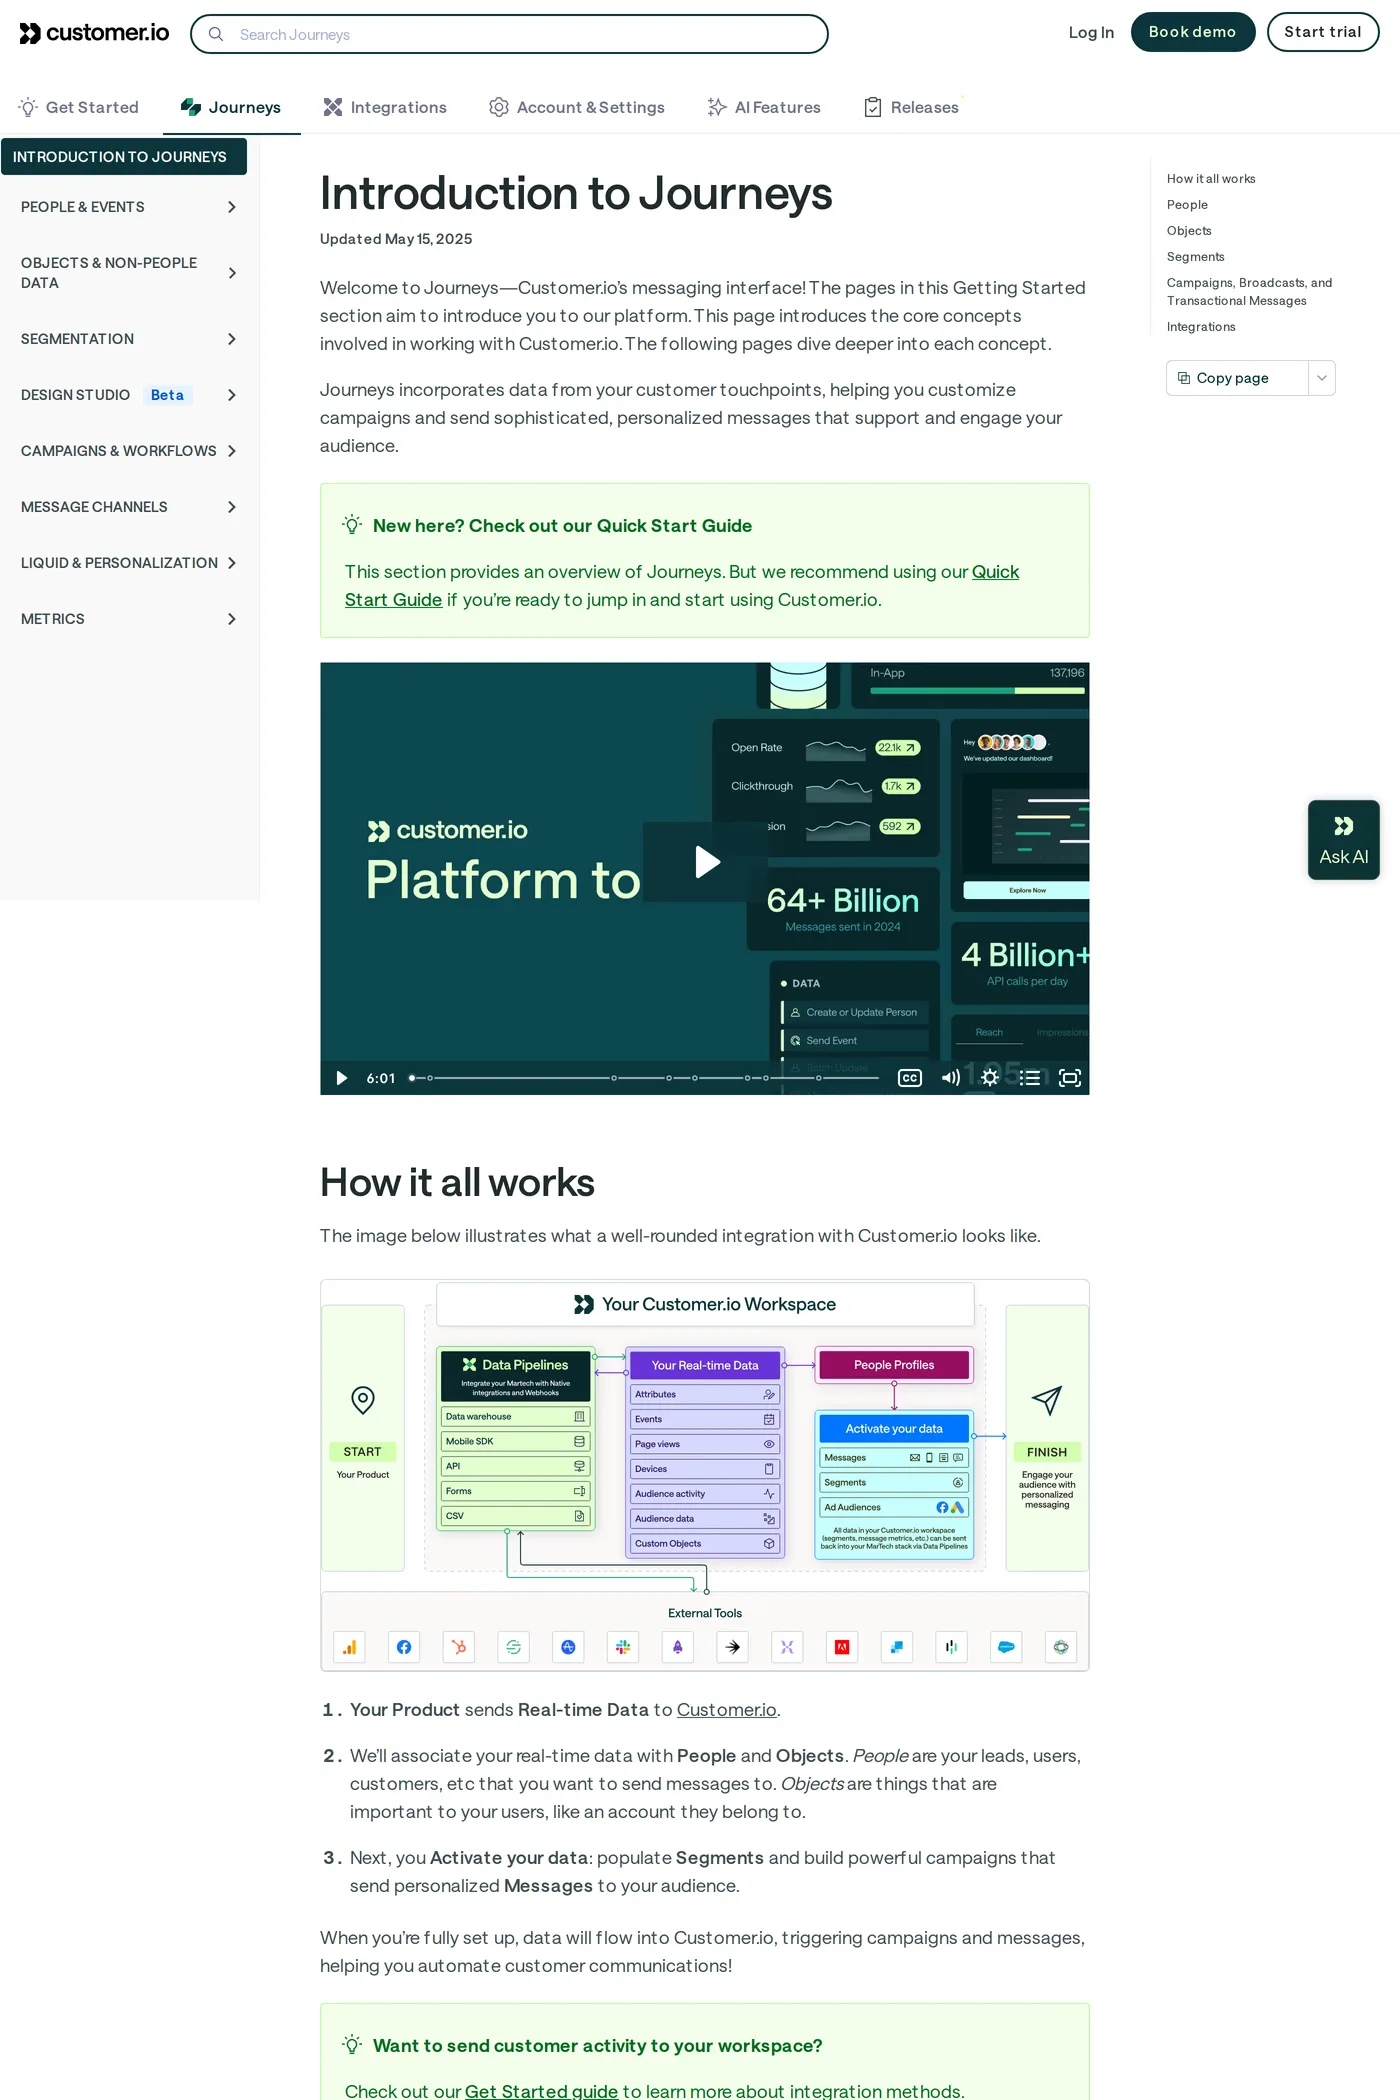Open the Get Started guide link
This screenshot has height=2100, width=1400.
click(x=541, y=2090)
